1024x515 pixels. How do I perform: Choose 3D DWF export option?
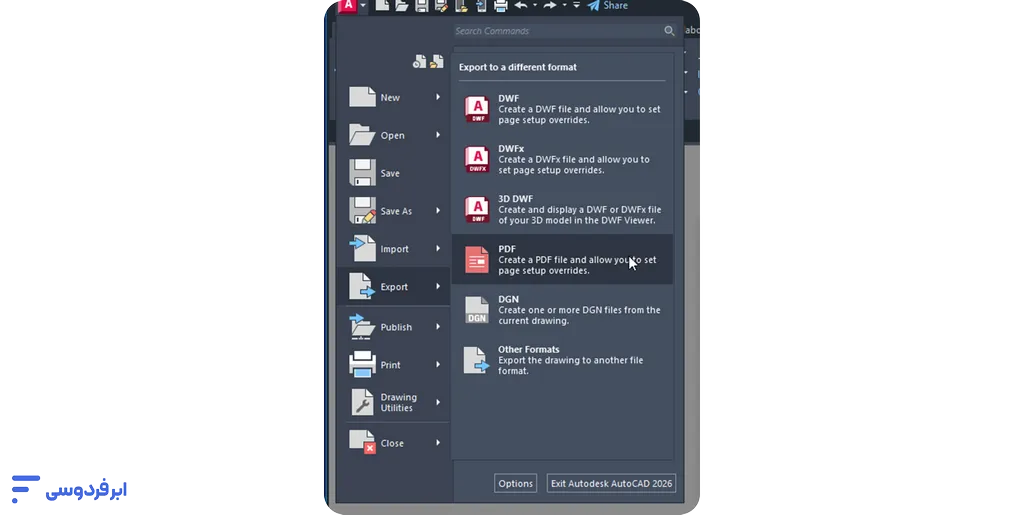coord(562,210)
